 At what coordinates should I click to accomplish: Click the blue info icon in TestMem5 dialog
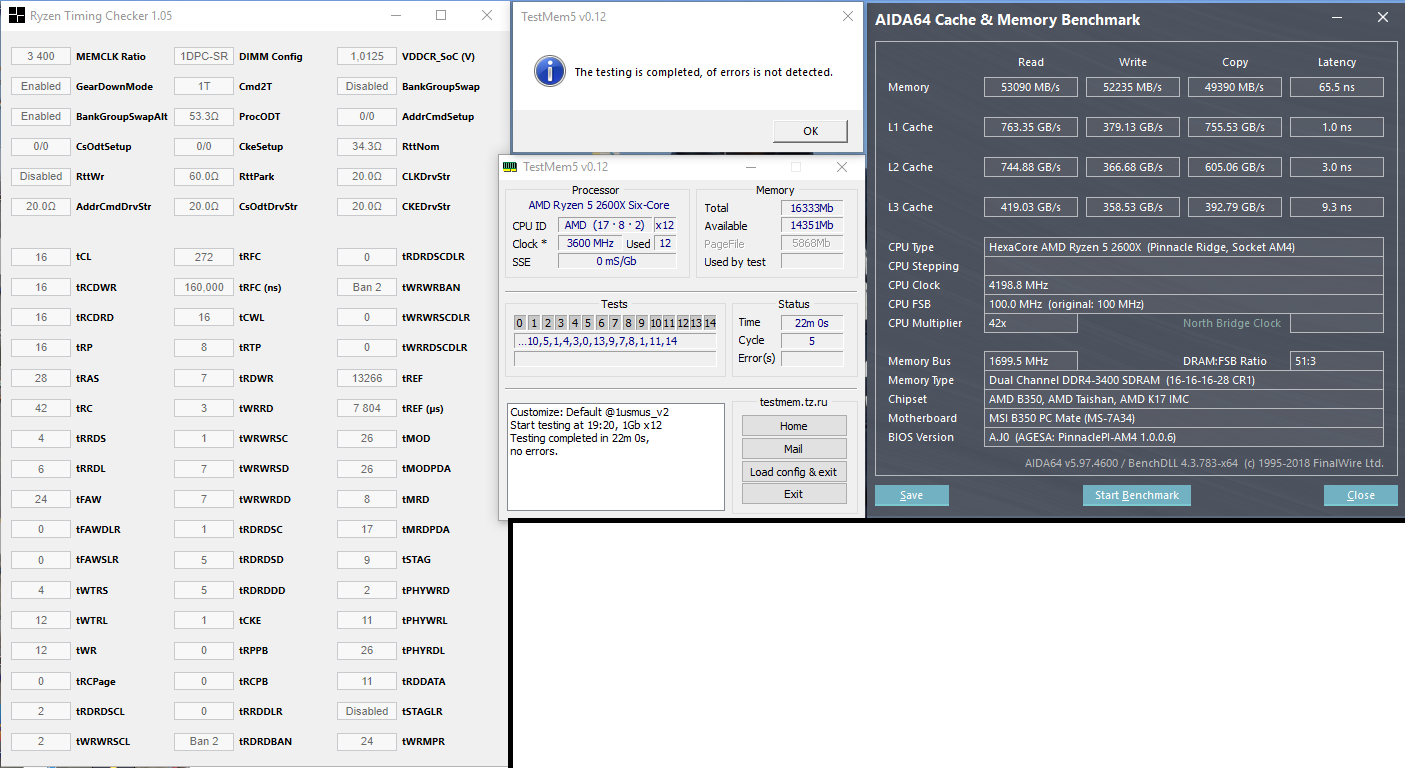pos(548,71)
